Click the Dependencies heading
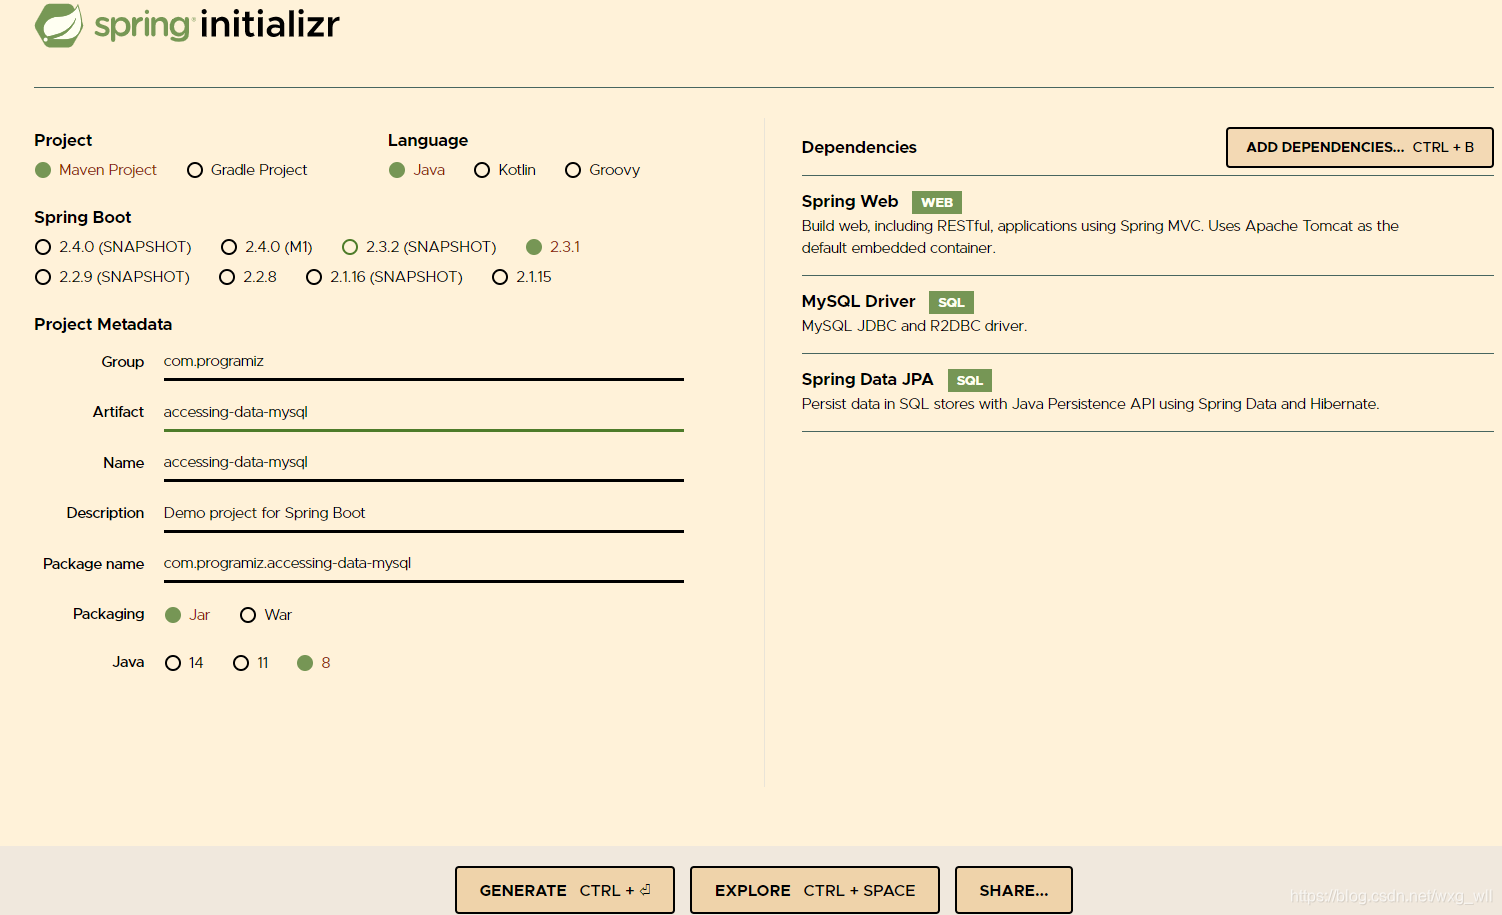The width and height of the screenshot is (1502, 915). click(859, 147)
